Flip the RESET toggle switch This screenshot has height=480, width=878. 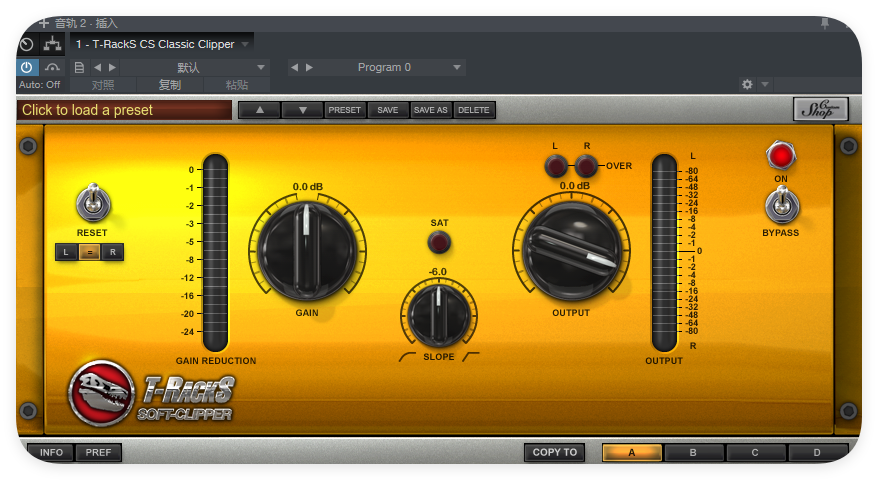(94, 203)
